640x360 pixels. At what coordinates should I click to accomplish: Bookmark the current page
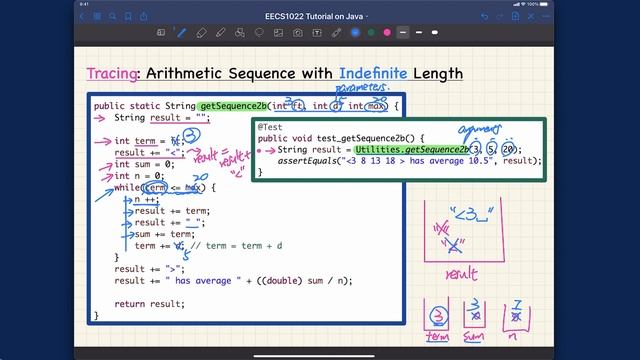pos(128,16)
